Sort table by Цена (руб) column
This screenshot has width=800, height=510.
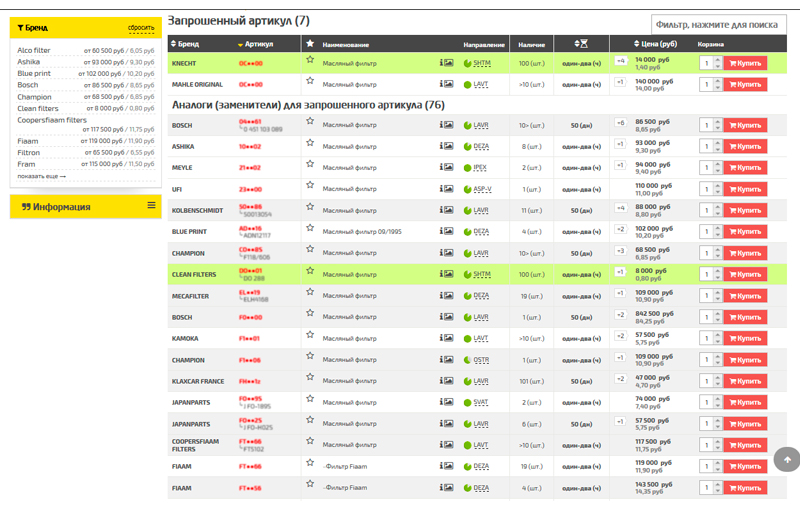point(655,44)
